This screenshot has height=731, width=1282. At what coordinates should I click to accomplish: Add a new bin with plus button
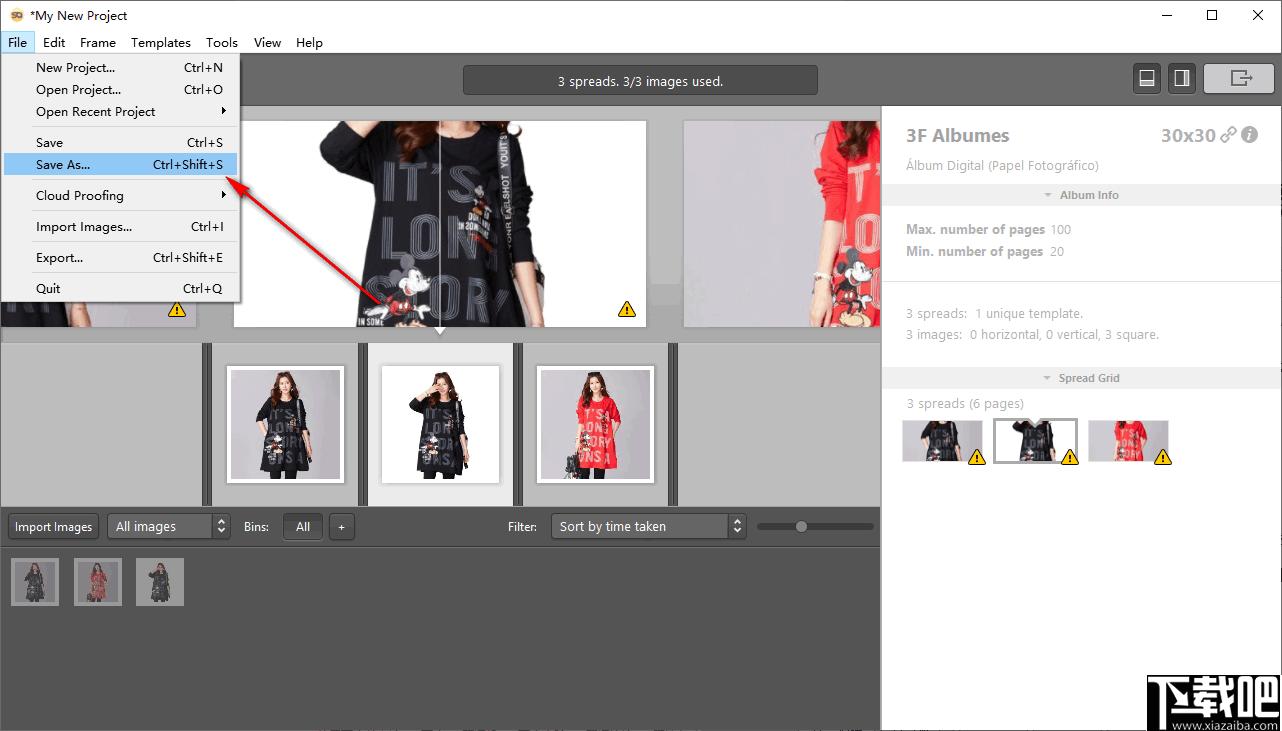coord(341,527)
